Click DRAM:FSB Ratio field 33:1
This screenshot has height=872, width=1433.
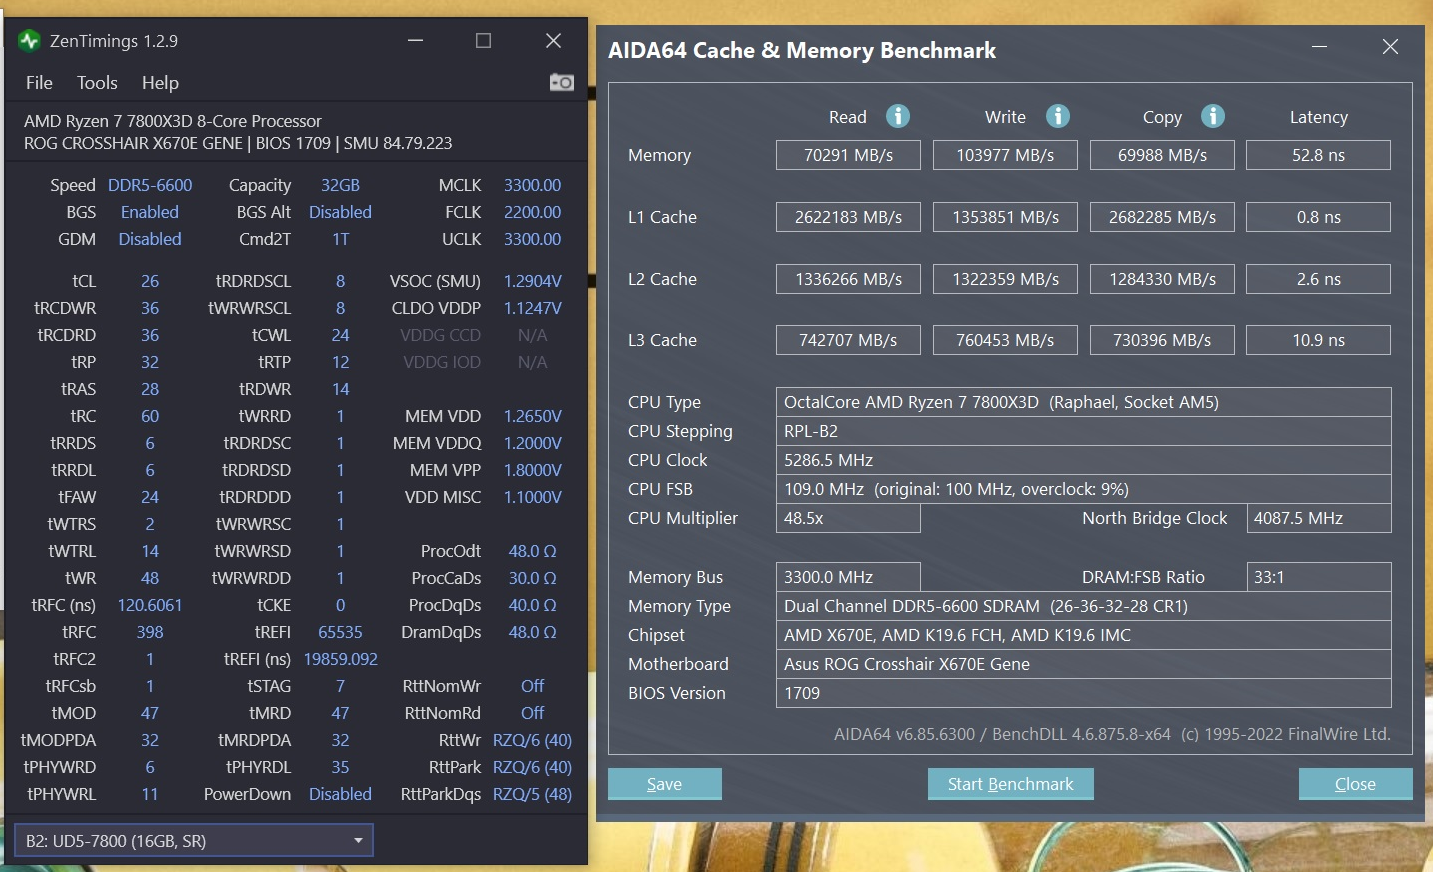[1319, 577]
